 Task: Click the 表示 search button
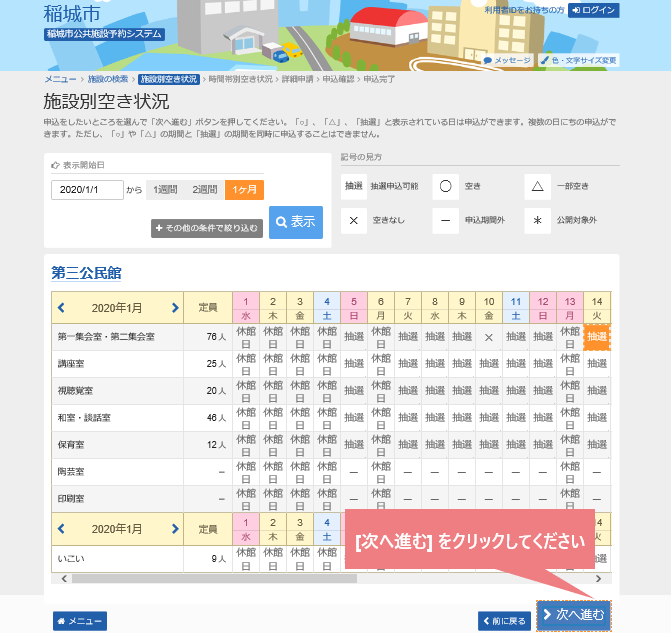(296, 222)
